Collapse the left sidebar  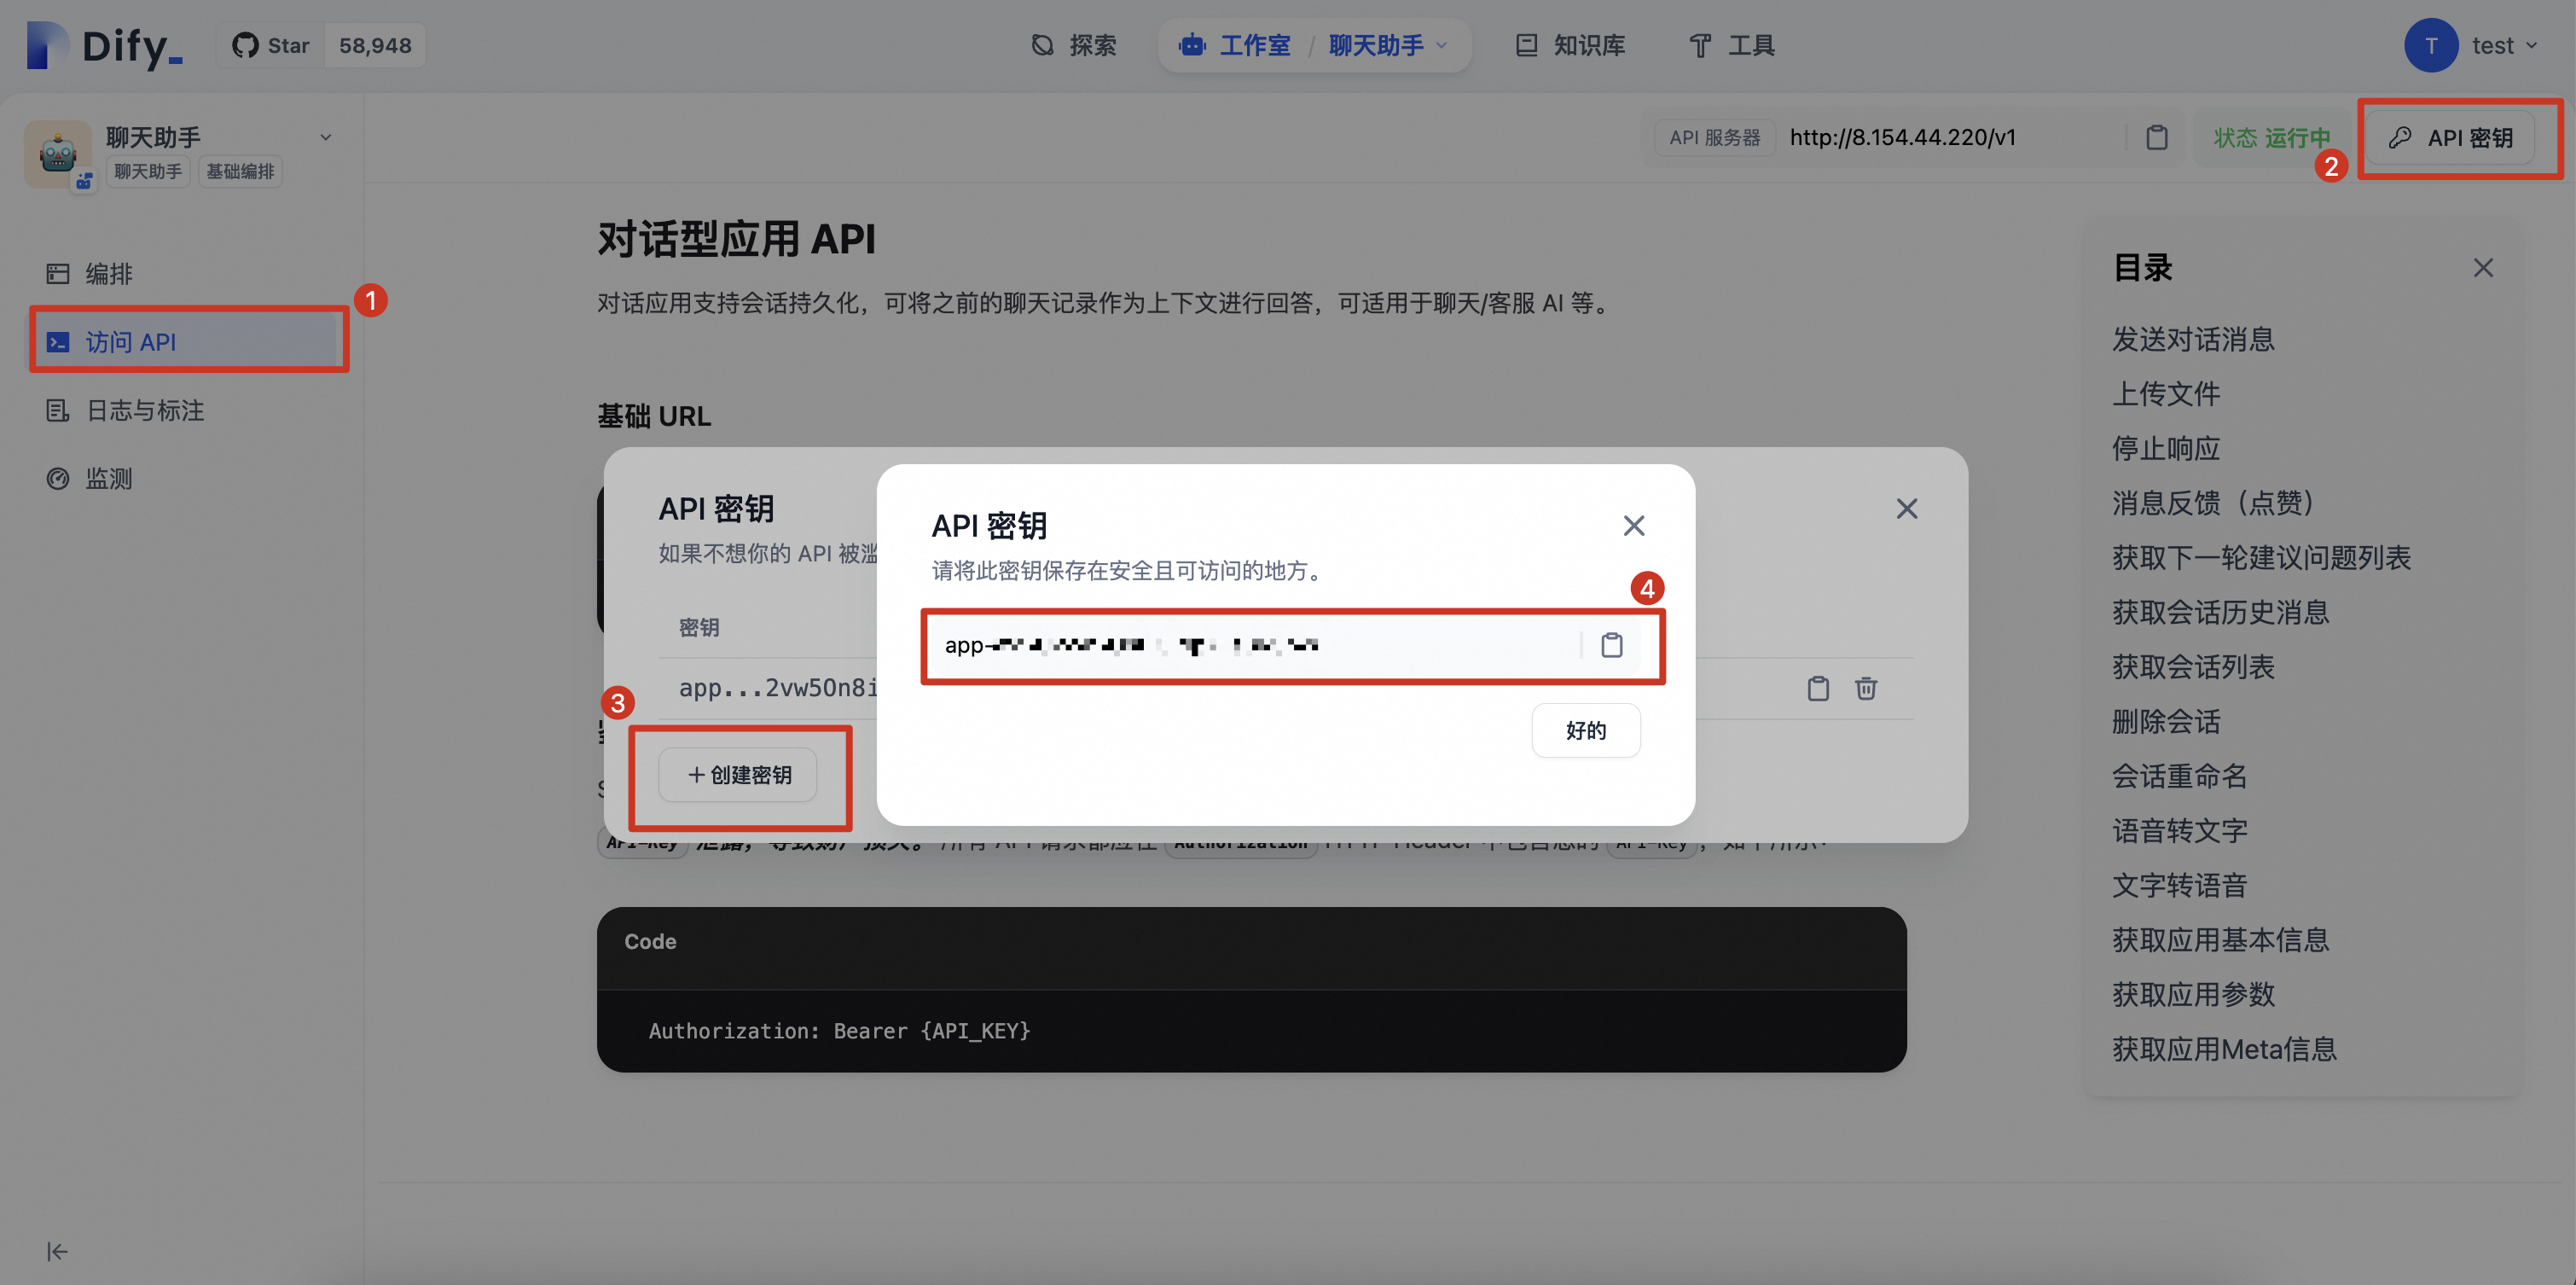pos(57,1251)
